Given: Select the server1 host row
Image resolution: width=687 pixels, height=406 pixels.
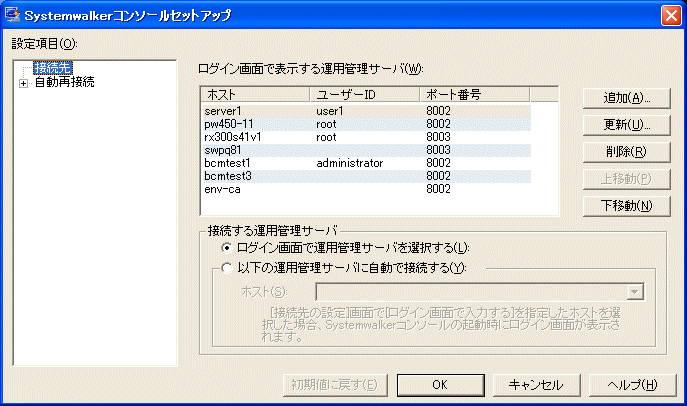Looking at the screenshot, I should click(x=367, y=111).
